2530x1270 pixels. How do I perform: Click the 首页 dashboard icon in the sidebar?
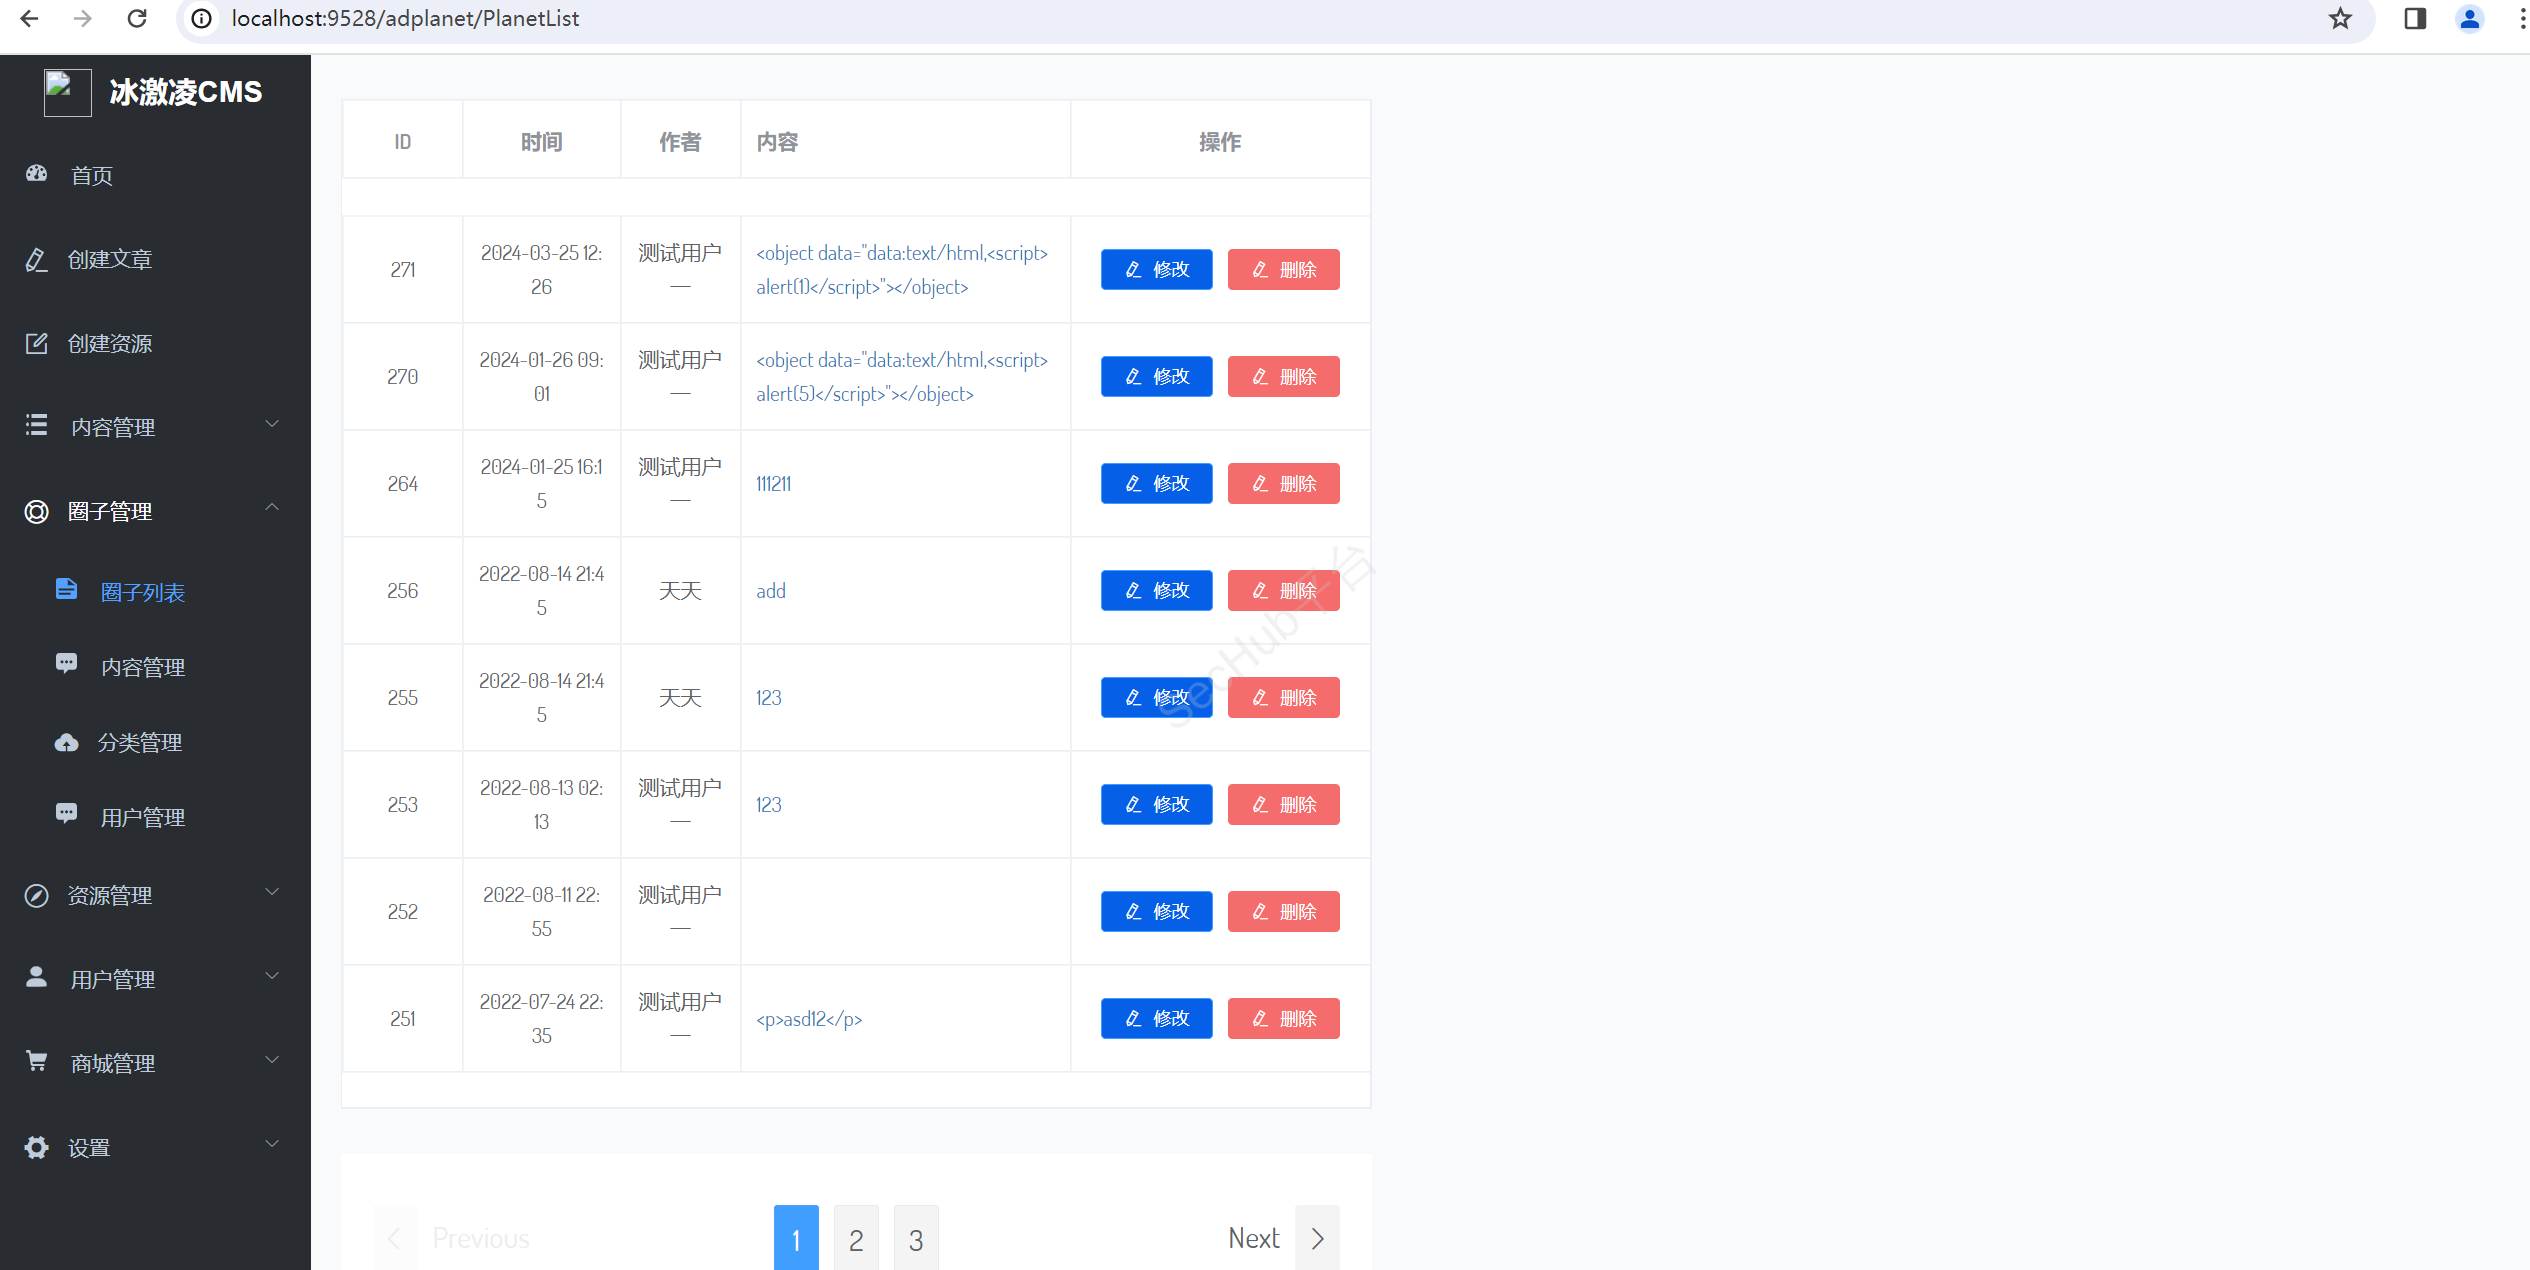[37, 174]
